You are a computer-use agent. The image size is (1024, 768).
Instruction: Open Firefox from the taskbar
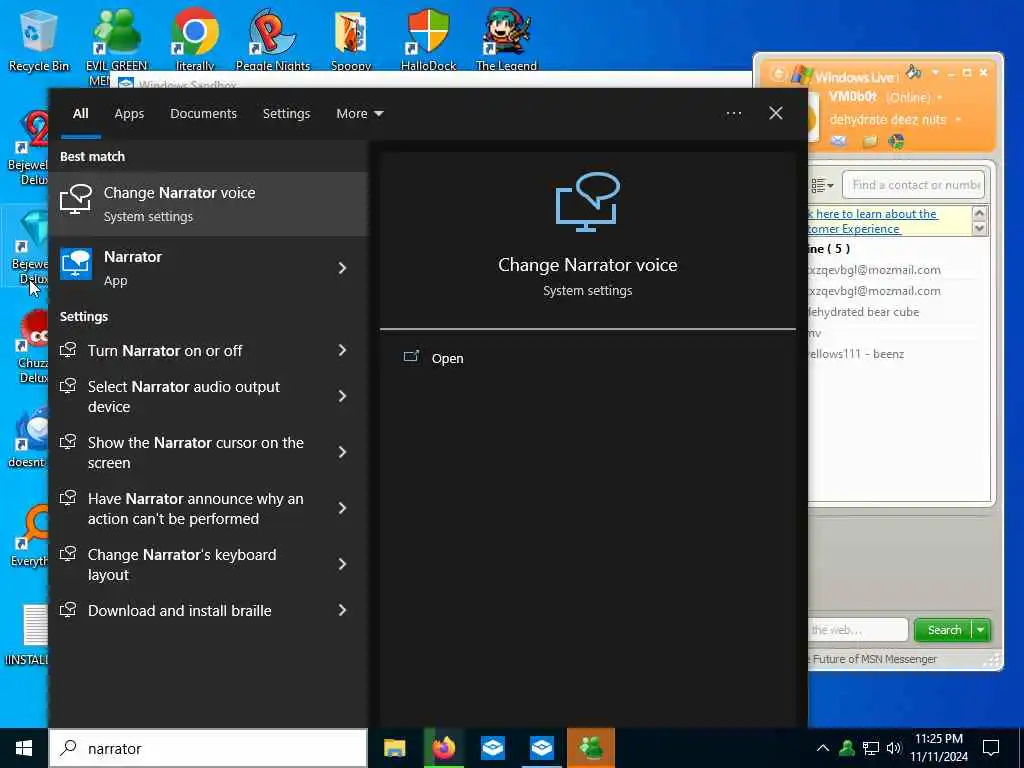[x=443, y=748]
